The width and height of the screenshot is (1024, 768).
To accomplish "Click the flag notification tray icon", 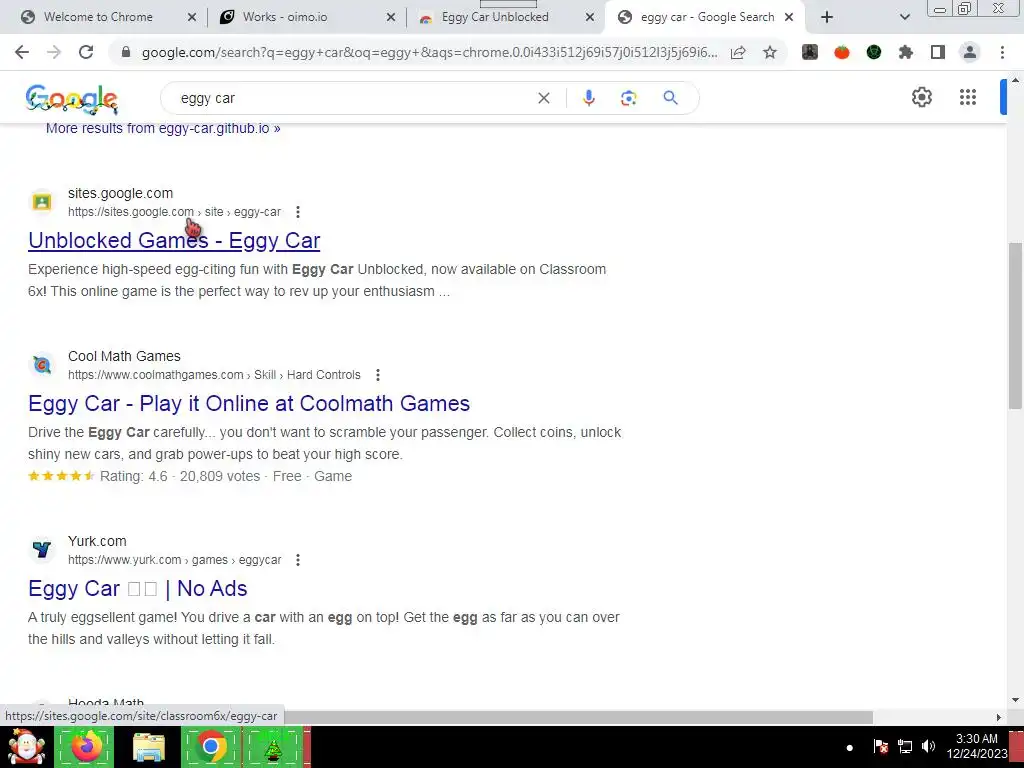I will pyautogui.click(x=880, y=746).
